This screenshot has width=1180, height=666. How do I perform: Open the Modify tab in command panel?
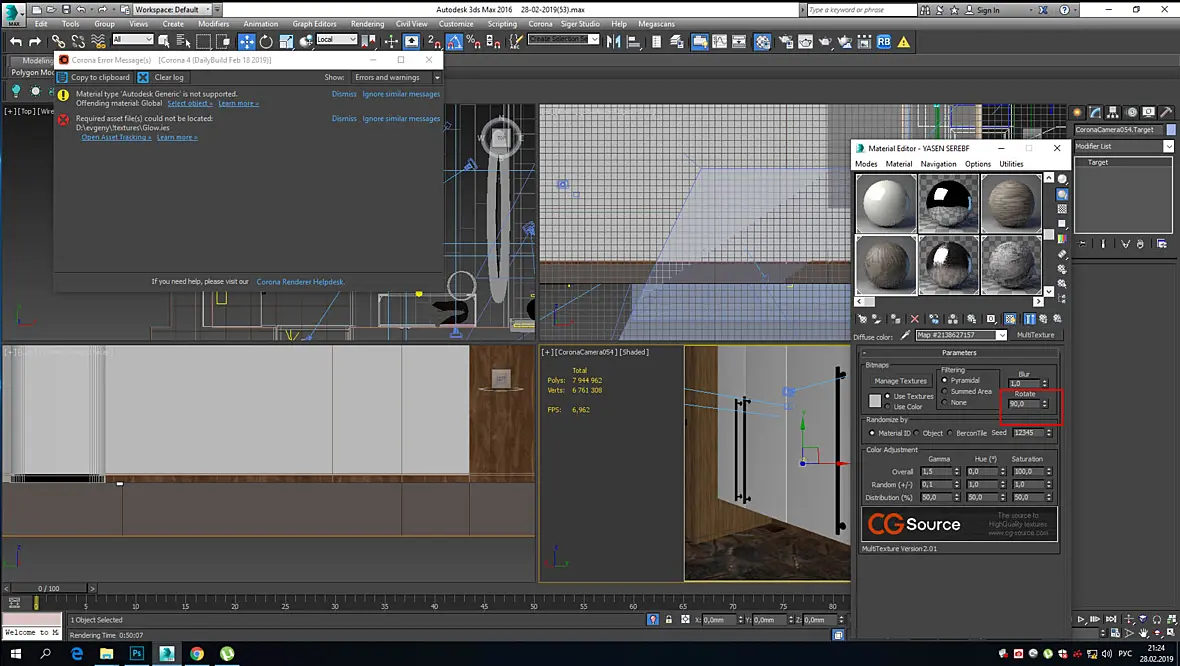tap(1095, 112)
